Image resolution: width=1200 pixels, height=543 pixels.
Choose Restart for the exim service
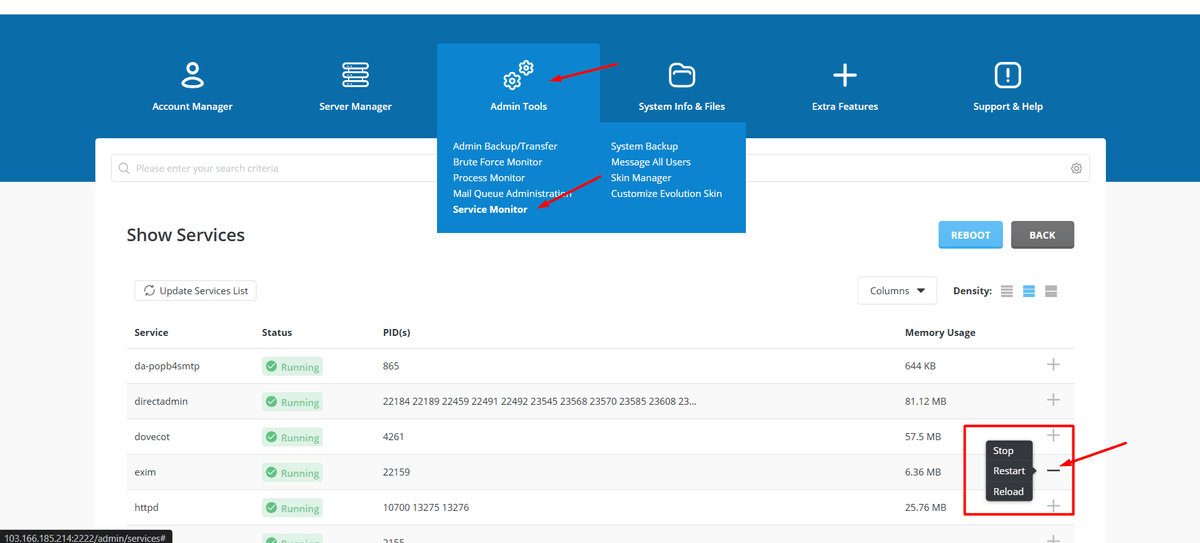point(1008,471)
